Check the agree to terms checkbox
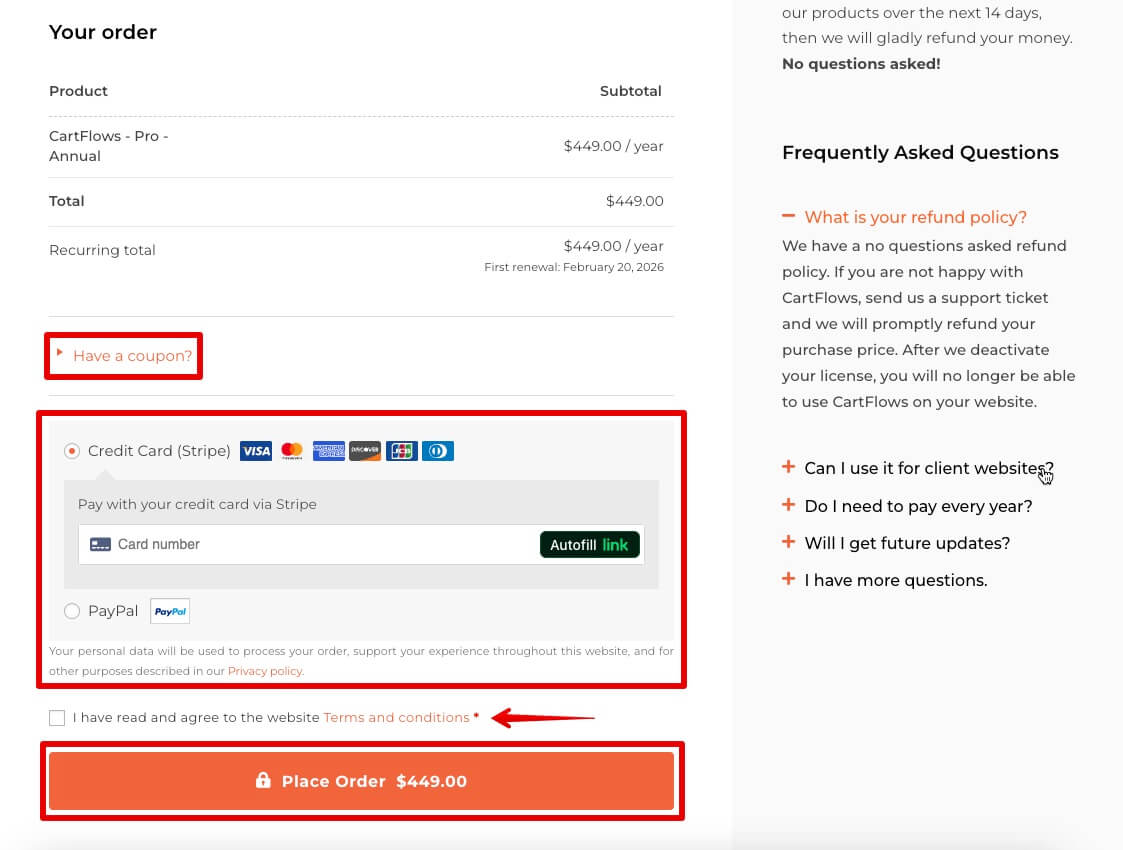 coord(57,718)
